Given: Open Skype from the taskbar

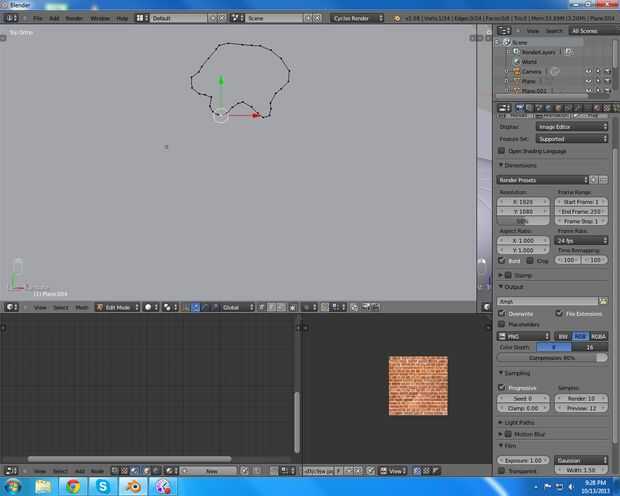Looking at the screenshot, I should point(103,486).
